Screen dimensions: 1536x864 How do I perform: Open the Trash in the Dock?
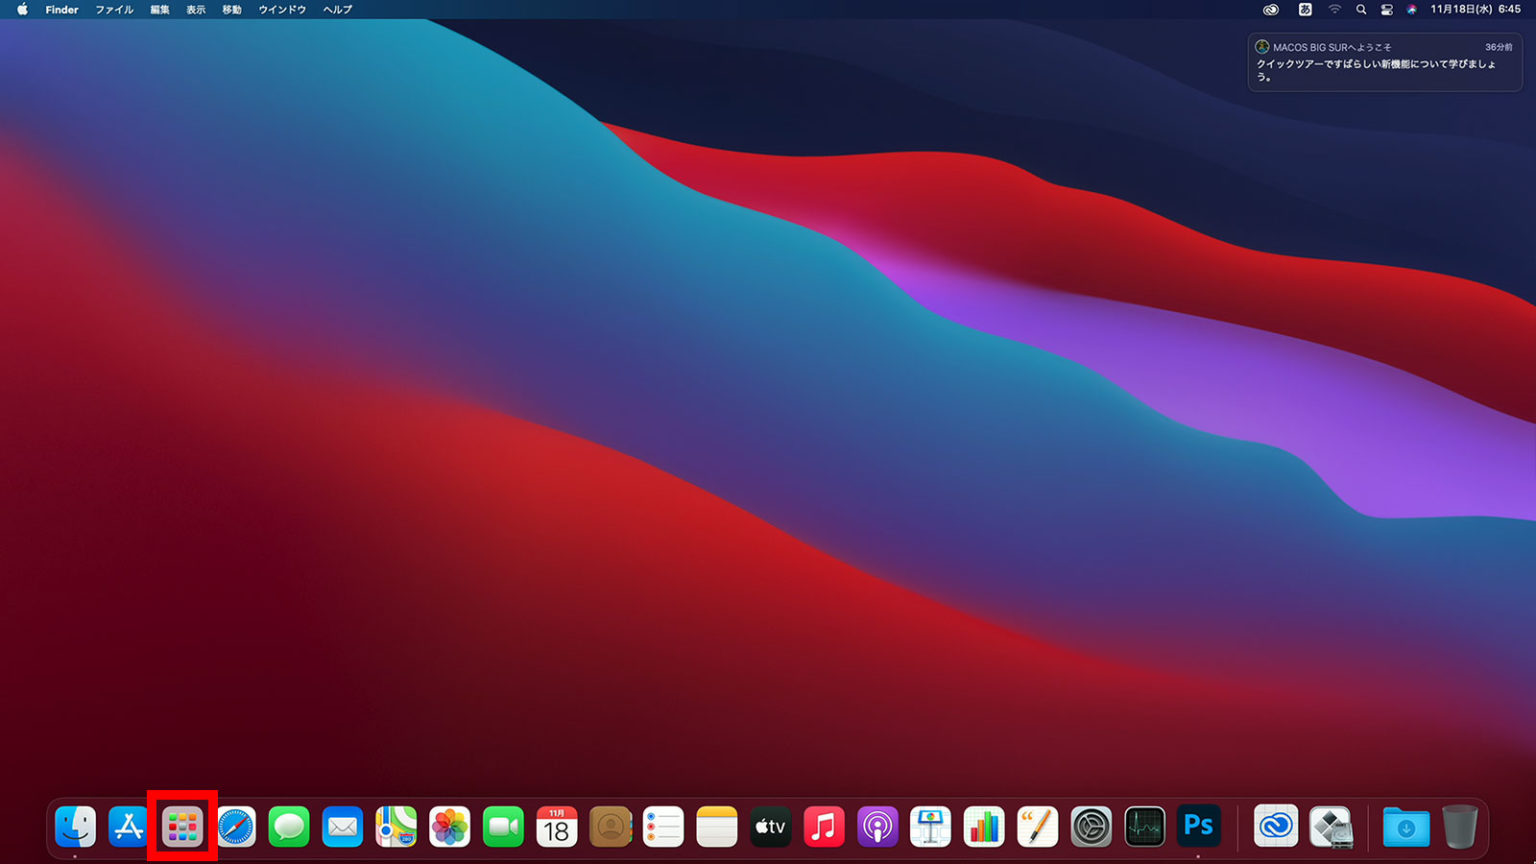click(x=1460, y=827)
